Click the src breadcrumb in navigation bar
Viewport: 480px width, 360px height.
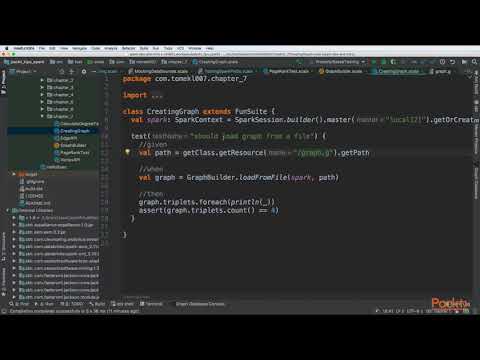point(56,62)
